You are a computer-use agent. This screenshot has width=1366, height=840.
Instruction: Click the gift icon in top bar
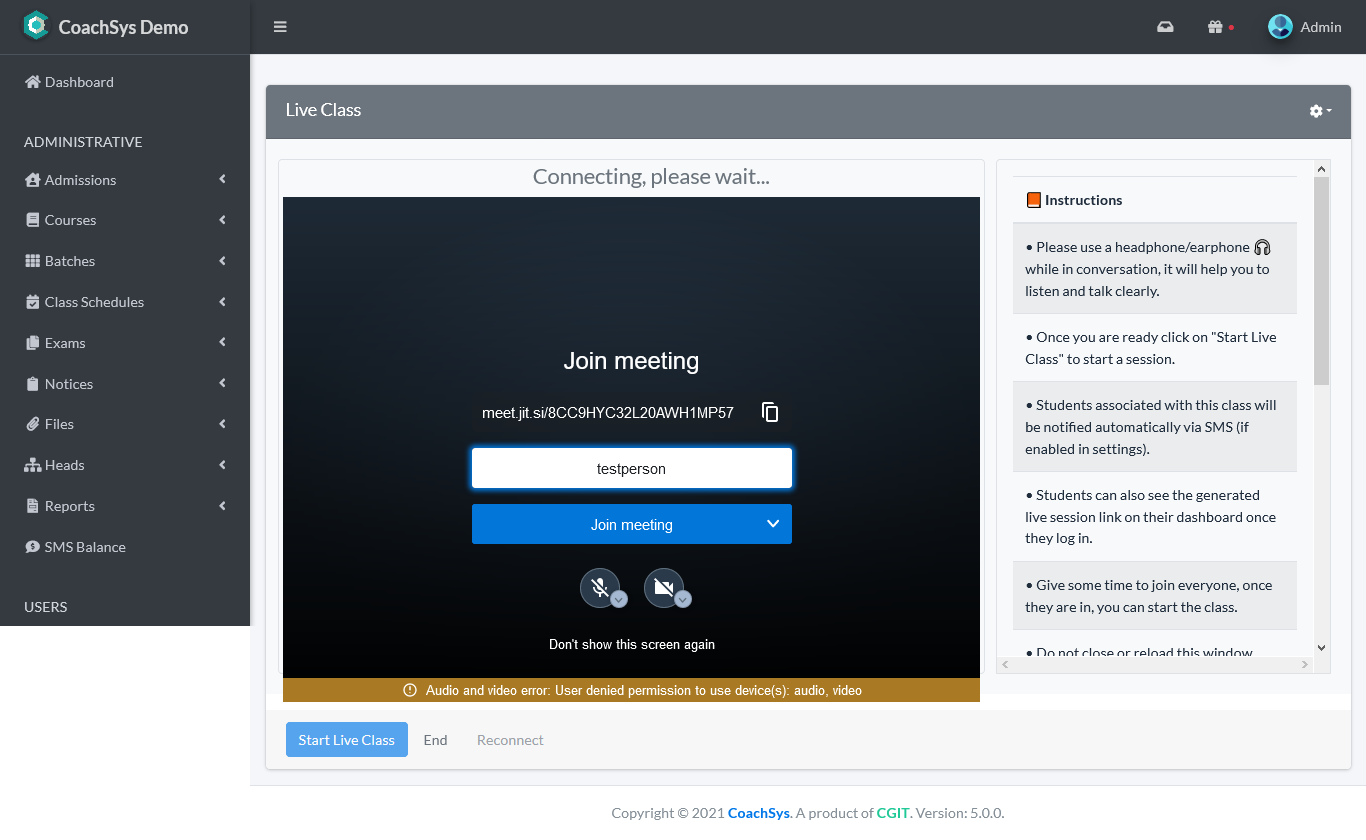coord(1215,27)
